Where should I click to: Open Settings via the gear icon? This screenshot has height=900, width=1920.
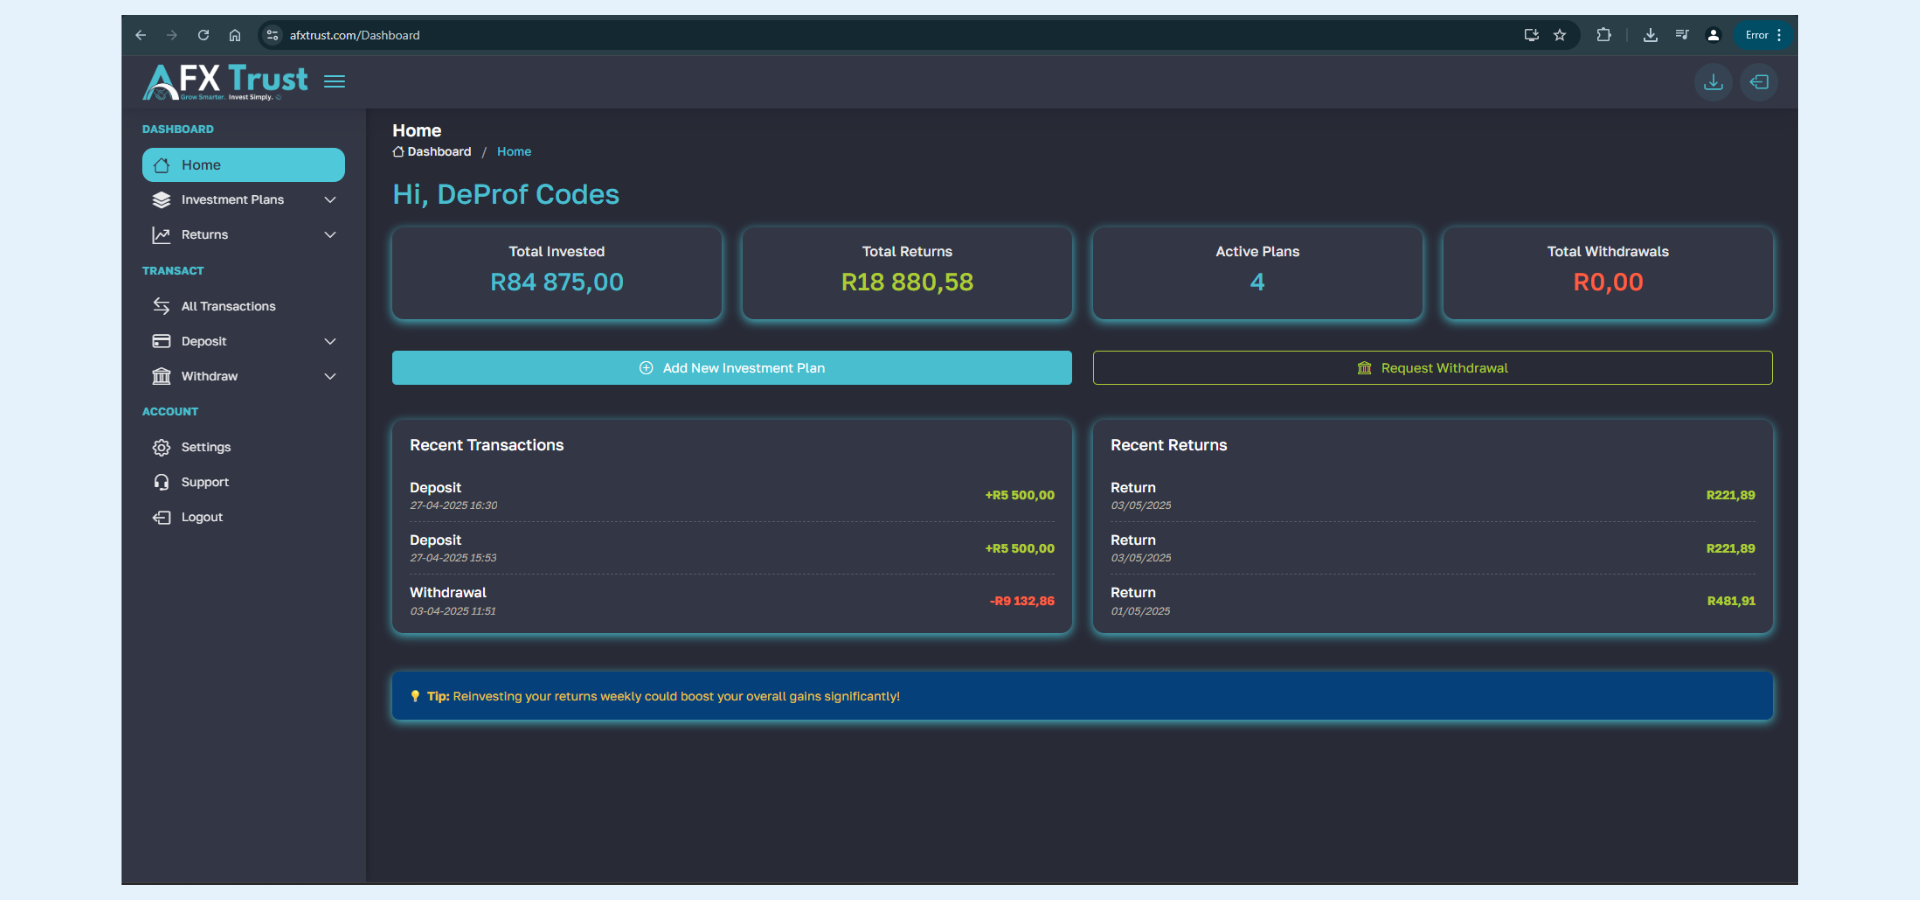click(x=162, y=447)
